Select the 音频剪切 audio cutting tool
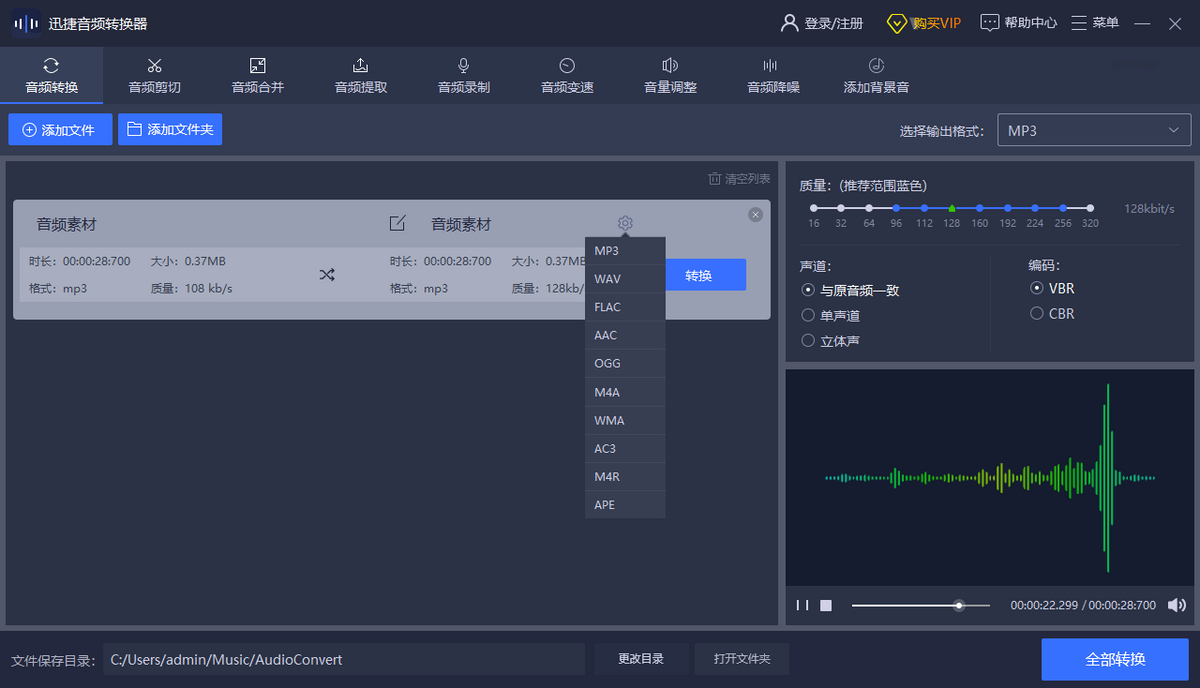The height and width of the screenshot is (688, 1200). point(154,75)
